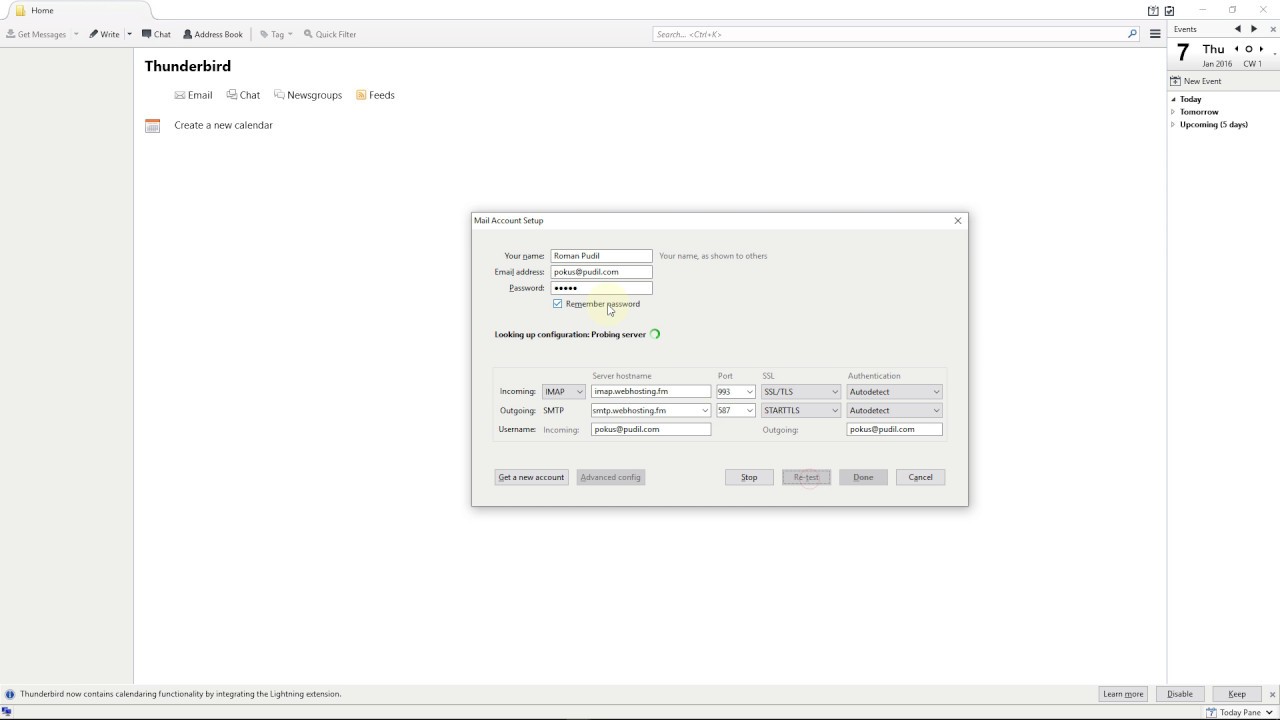Click Disable in the Lightning notification
Image resolution: width=1280 pixels, height=720 pixels.
point(1180,694)
